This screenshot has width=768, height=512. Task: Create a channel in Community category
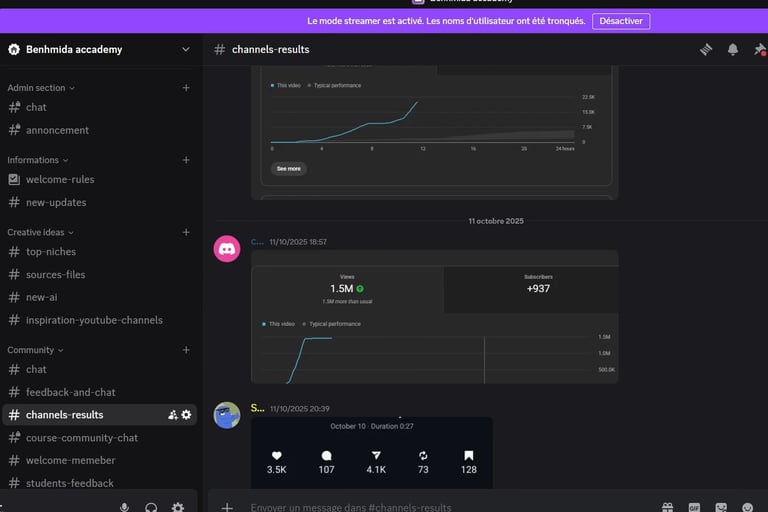point(186,350)
